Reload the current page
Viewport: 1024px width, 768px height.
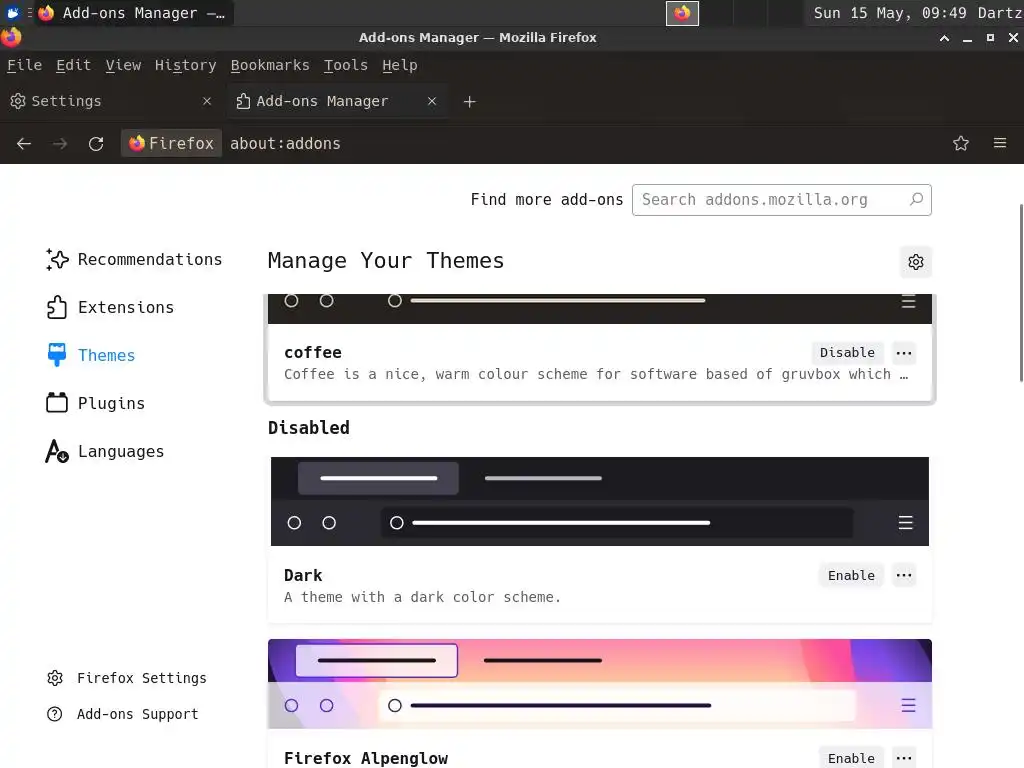click(96, 144)
